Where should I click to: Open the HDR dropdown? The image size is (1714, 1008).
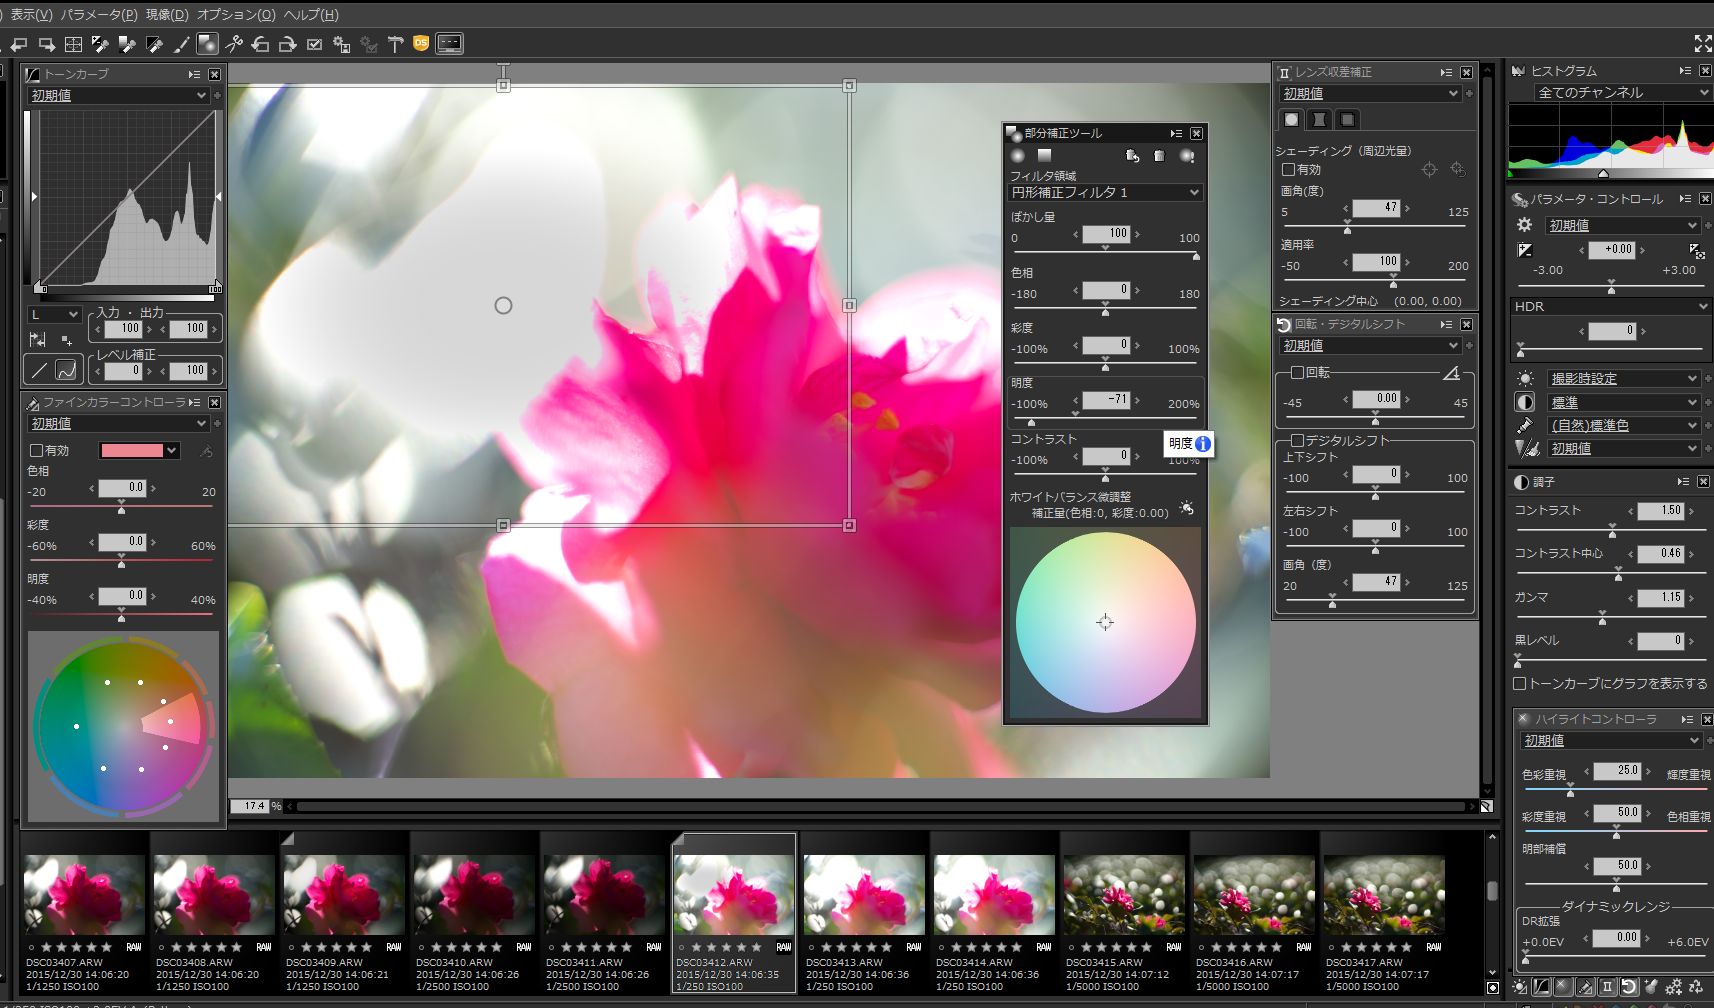[1611, 306]
